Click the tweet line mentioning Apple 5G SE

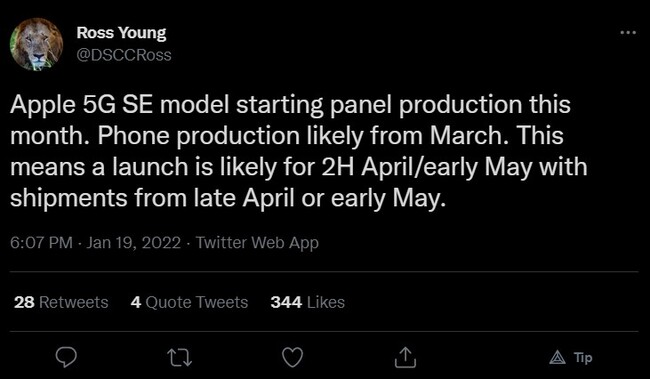pos(290,104)
